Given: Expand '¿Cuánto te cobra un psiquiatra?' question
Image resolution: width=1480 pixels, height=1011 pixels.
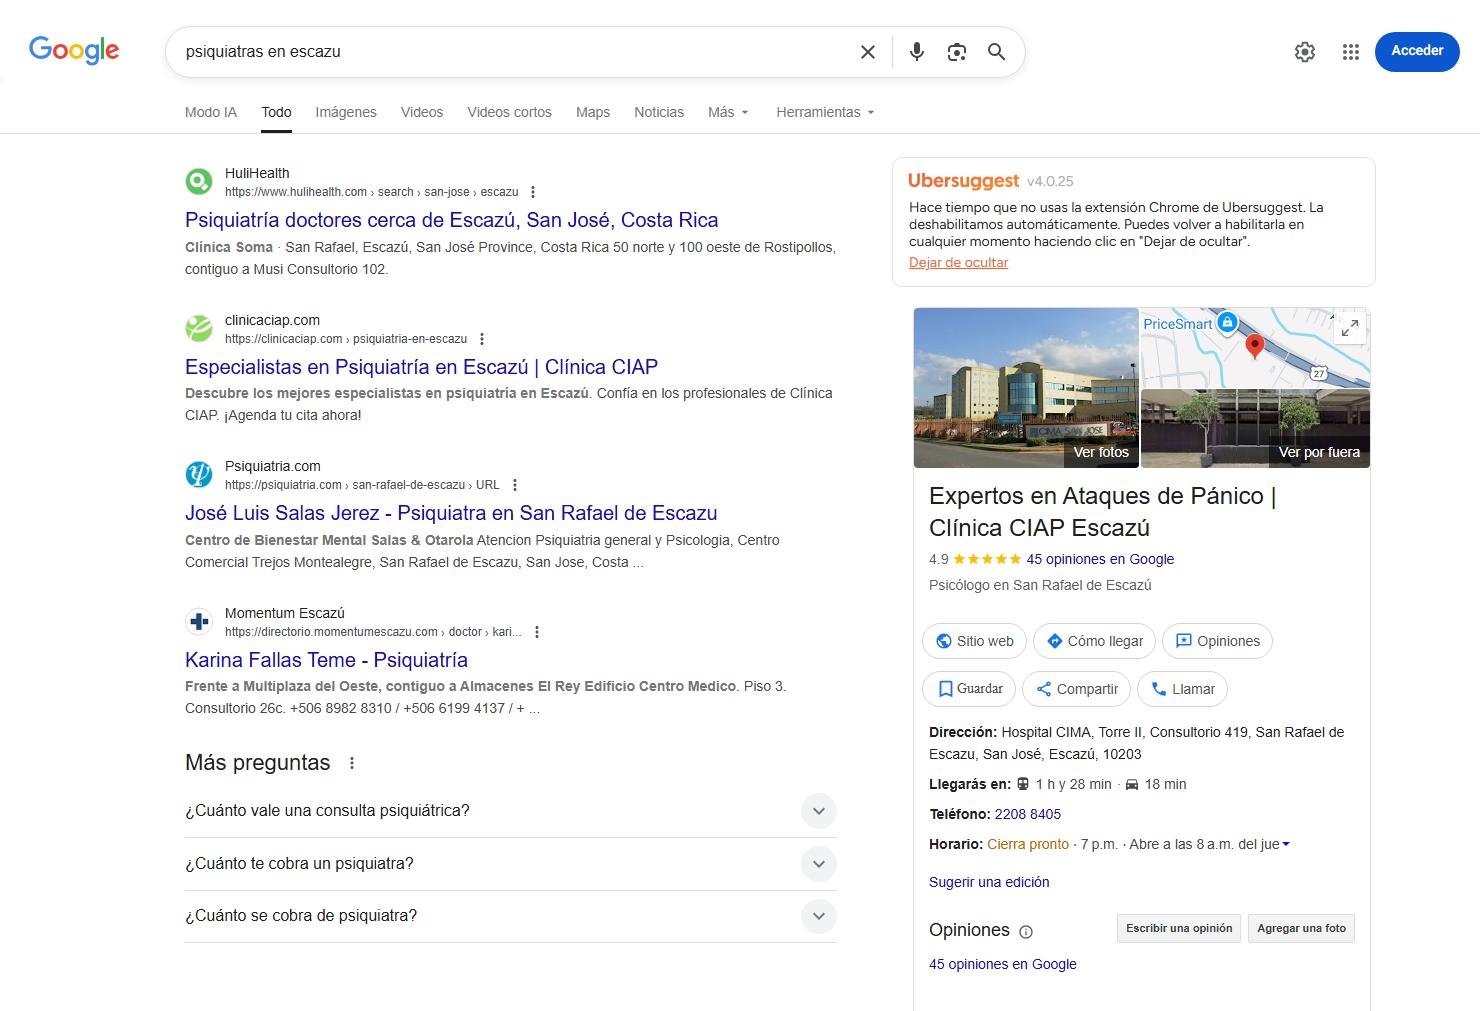Looking at the screenshot, I should [x=818, y=864].
